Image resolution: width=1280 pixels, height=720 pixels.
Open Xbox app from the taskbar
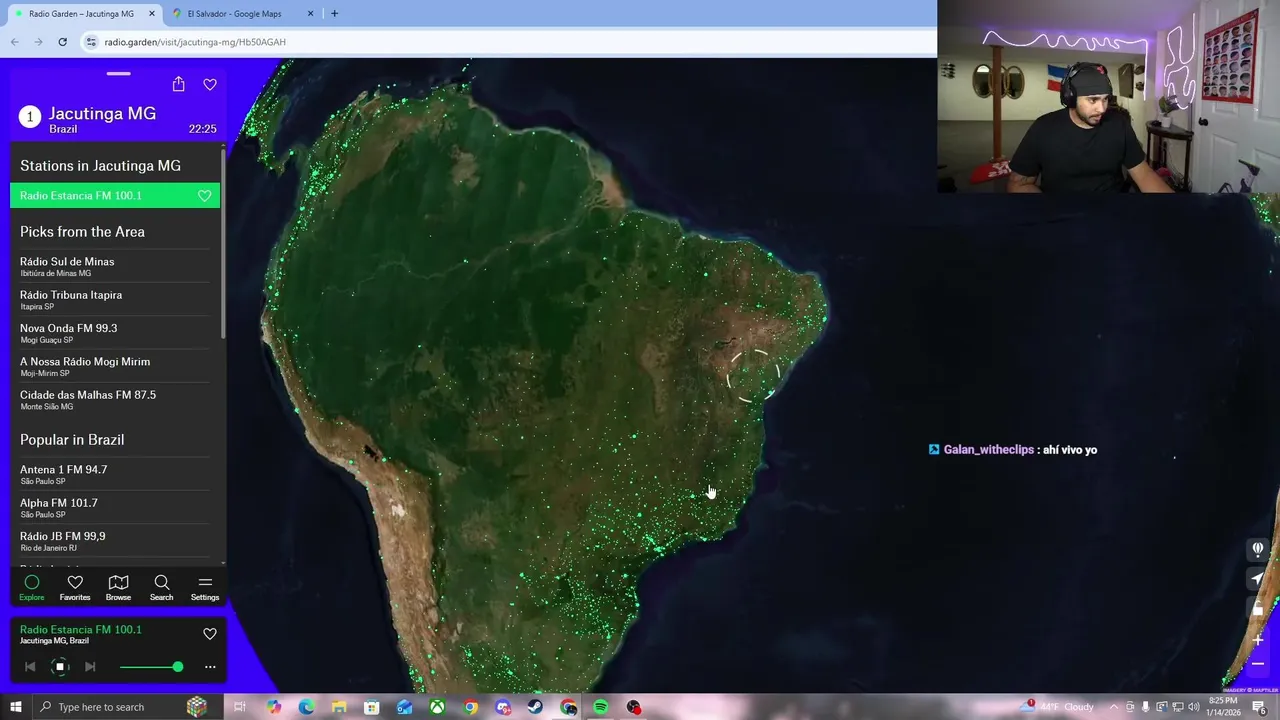[x=438, y=707]
